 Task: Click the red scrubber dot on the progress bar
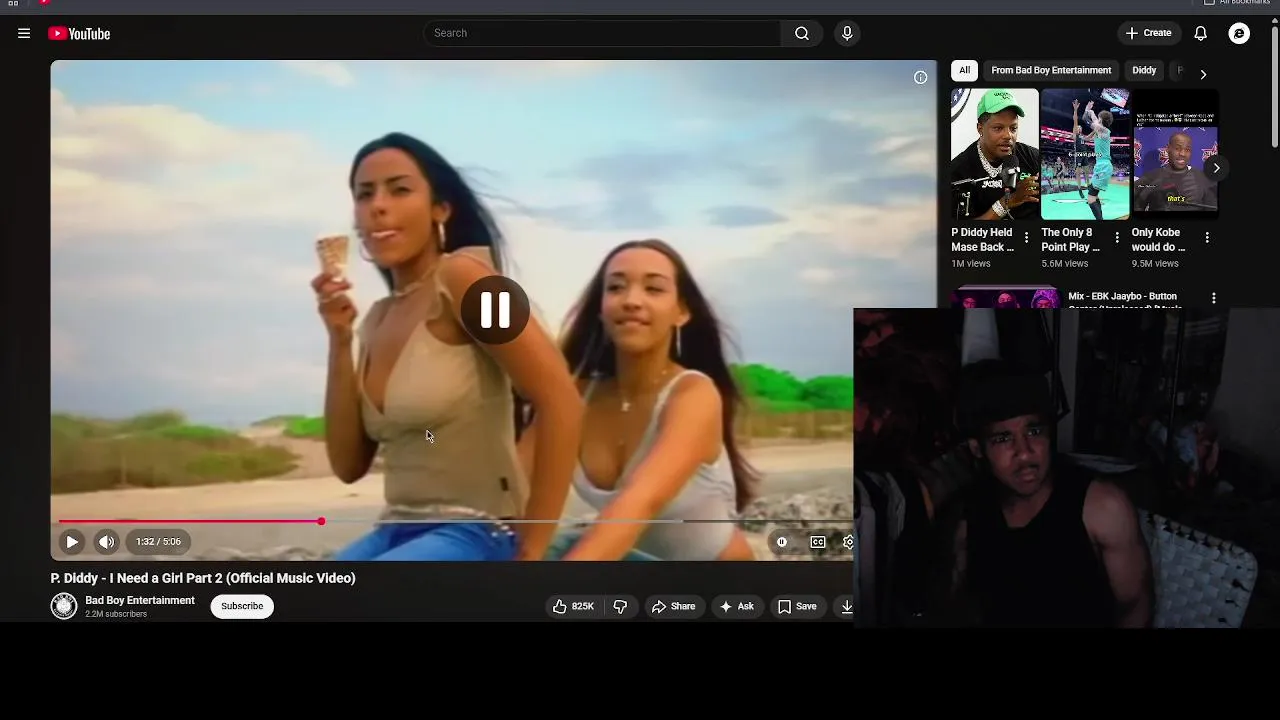pyautogui.click(x=321, y=521)
